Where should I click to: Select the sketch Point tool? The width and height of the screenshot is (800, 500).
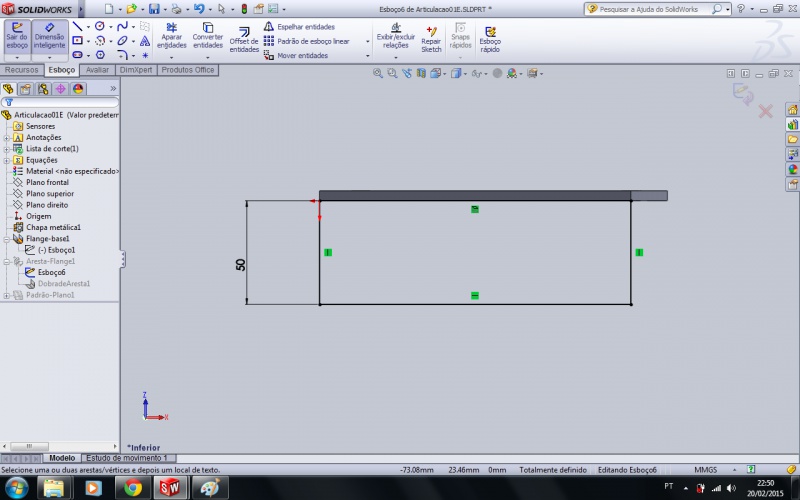pyautogui.click(x=145, y=55)
